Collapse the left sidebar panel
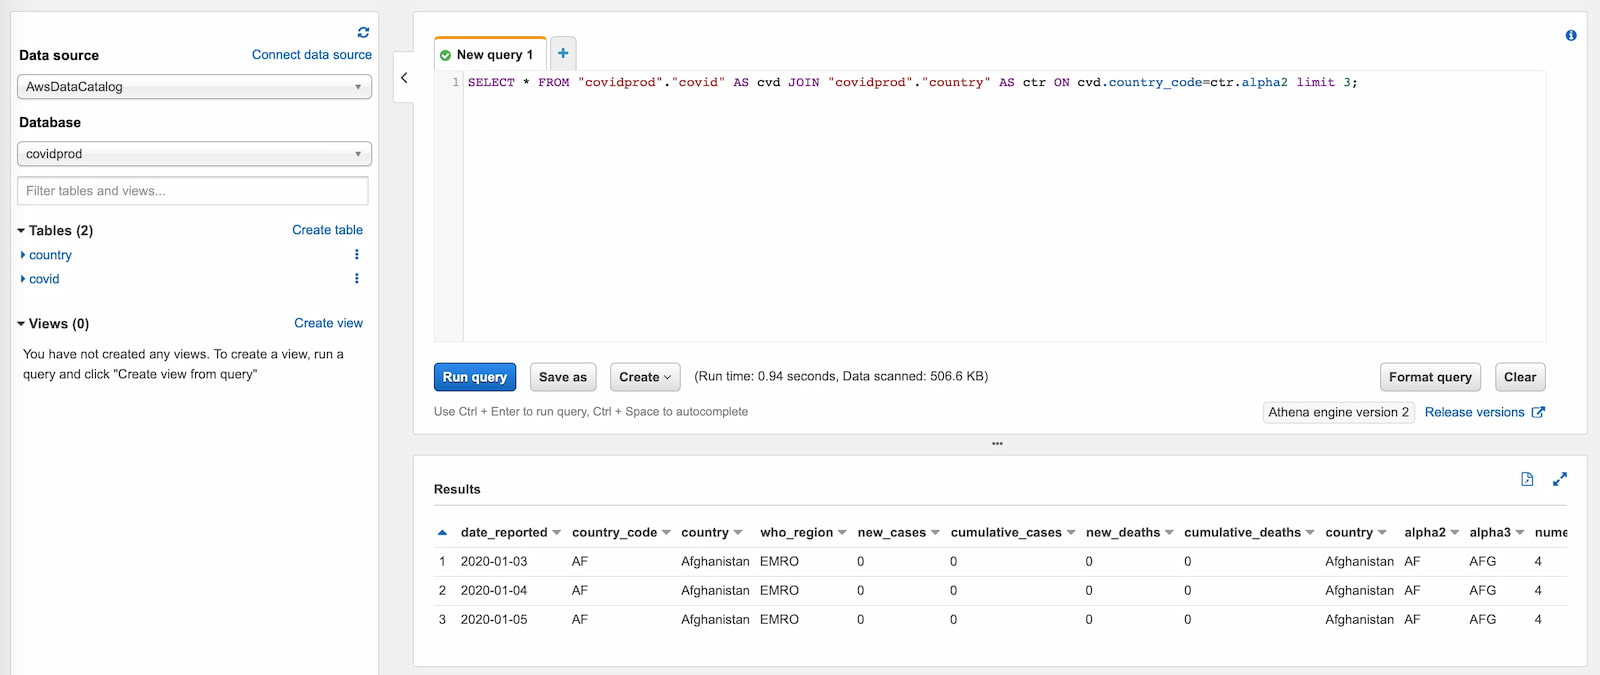Screen dimensions: 1600x675 point(404,78)
